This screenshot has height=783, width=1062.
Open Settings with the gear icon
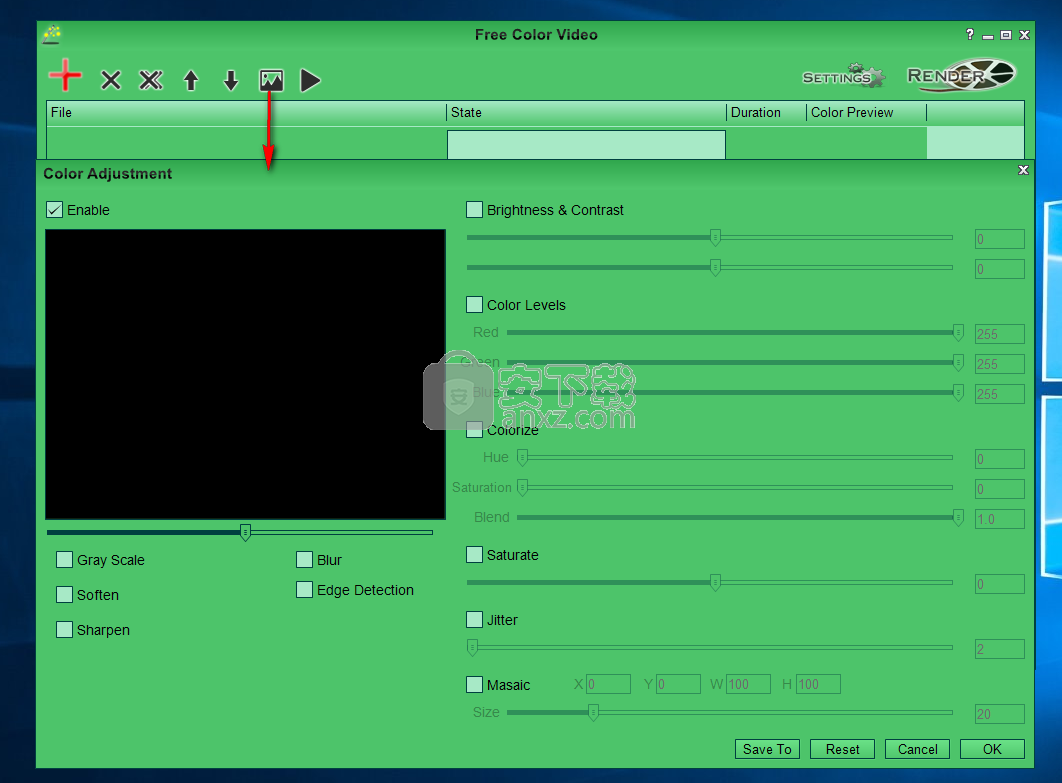pos(844,77)
